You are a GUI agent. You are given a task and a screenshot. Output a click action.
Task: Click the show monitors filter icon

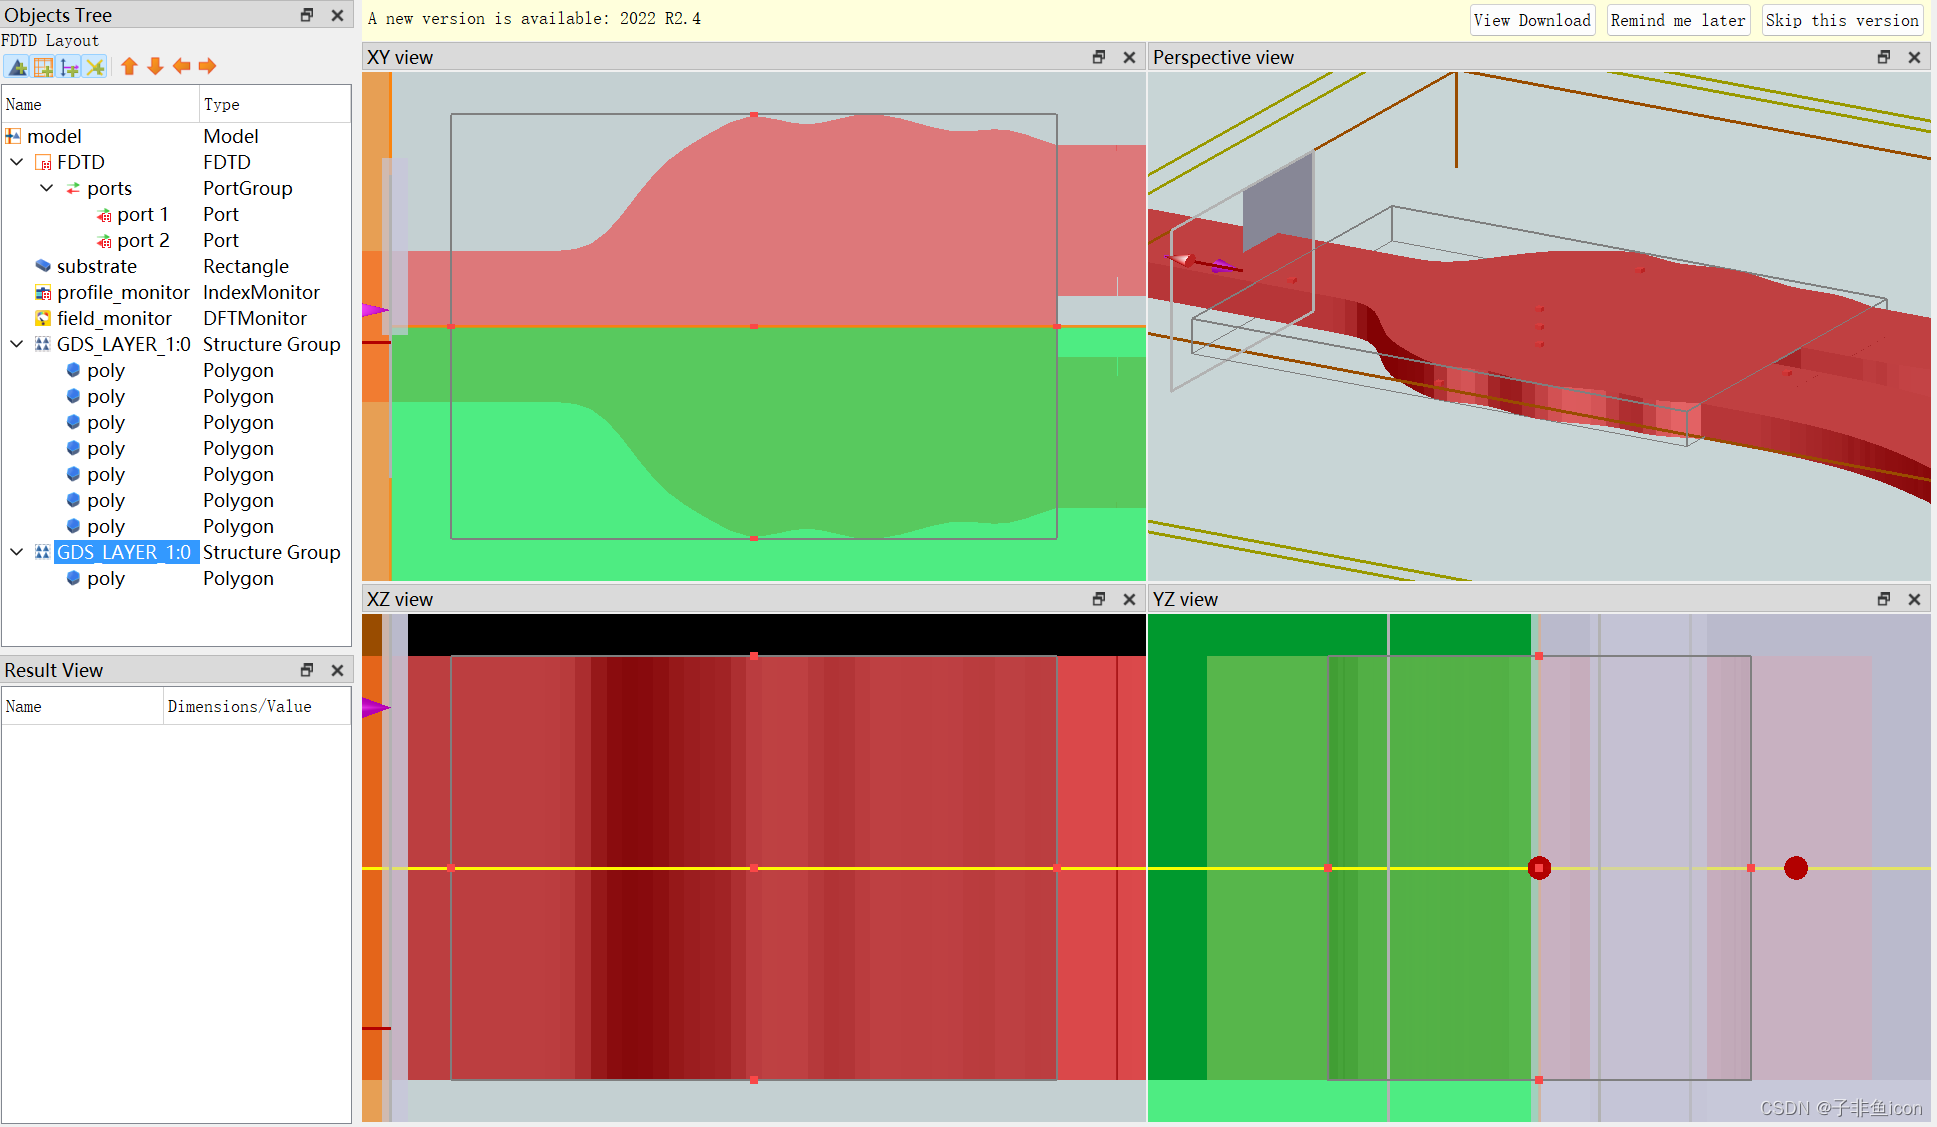[95, 67]
